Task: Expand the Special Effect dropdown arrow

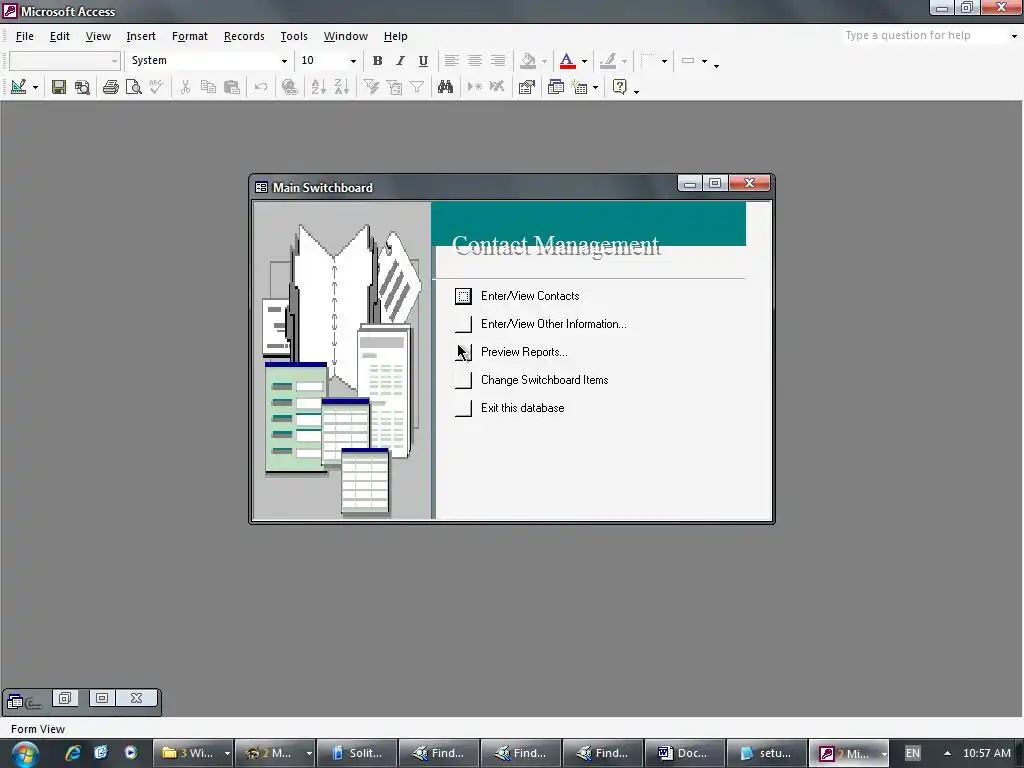Action: pyautogui.click(x=704, y=61)
